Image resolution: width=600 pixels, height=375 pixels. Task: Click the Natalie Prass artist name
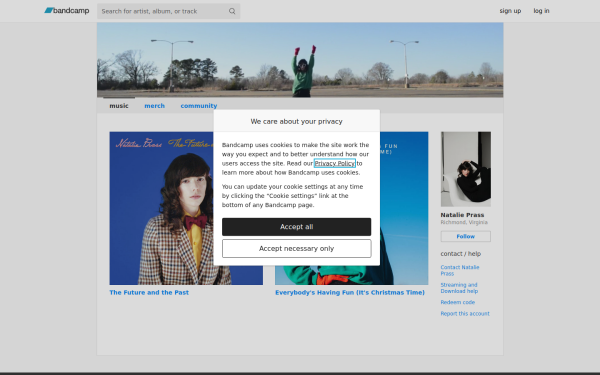pos(462,215)
